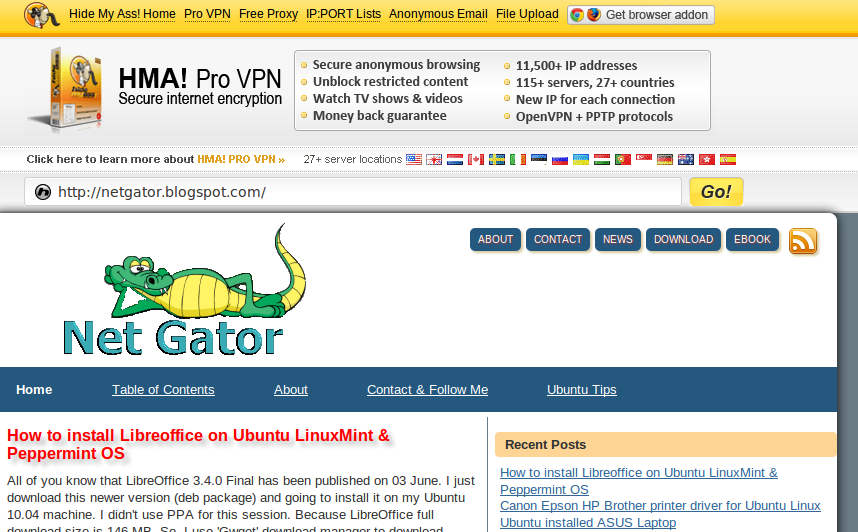Click the HMA Pro VPN box image

[x=66, y=89]
